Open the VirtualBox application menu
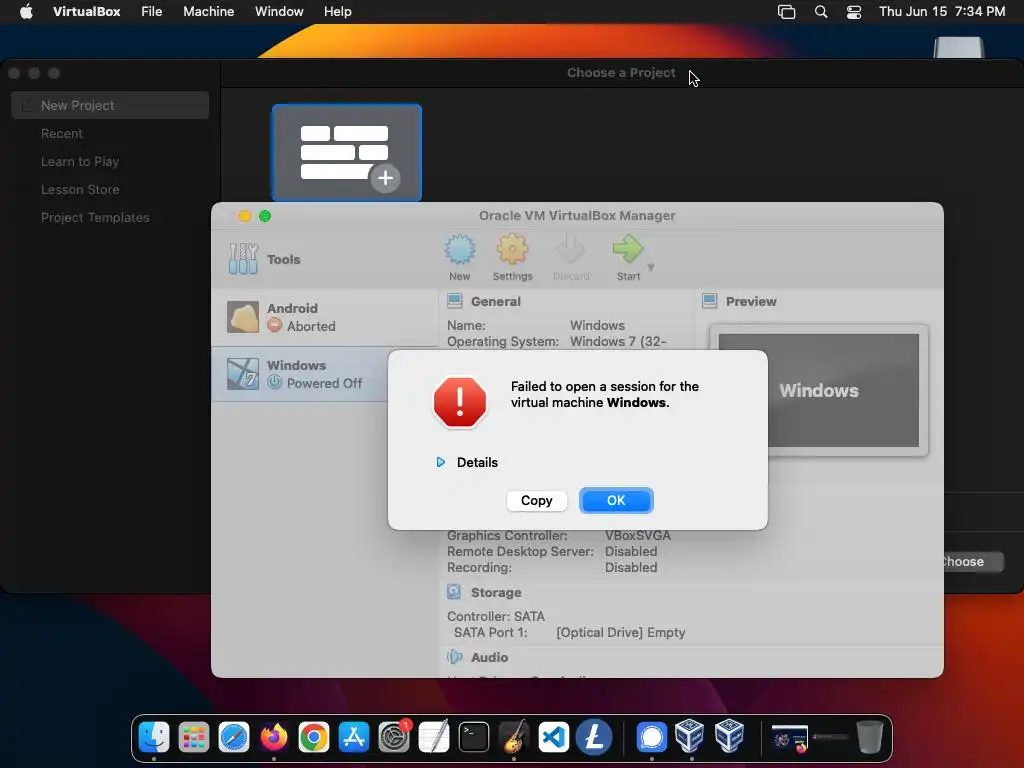Screen dimensions: 1024x768 point(86,11)
